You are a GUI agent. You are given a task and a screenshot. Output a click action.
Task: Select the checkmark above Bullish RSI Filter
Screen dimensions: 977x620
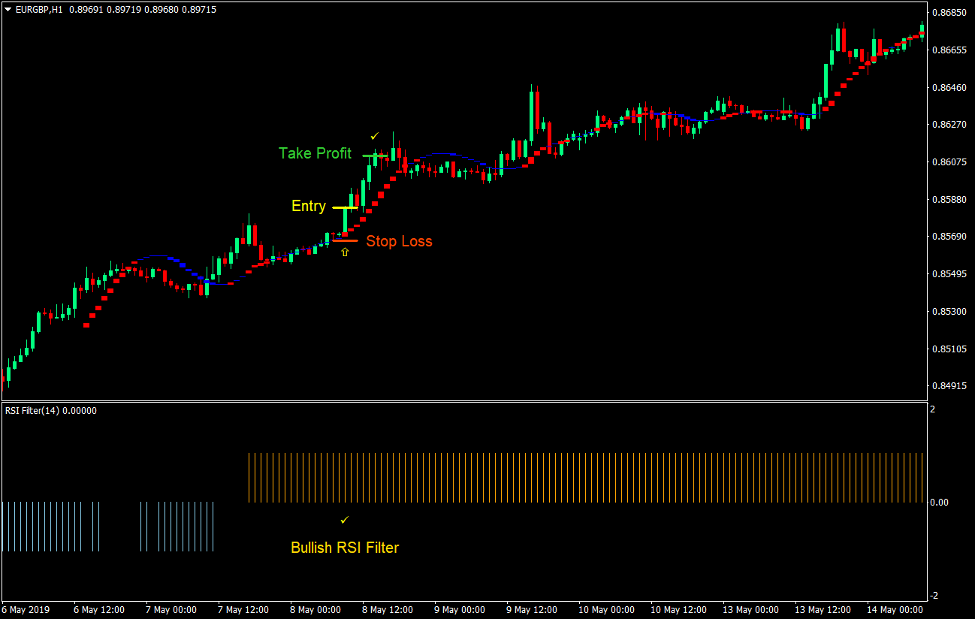click(x=345, y=520)
